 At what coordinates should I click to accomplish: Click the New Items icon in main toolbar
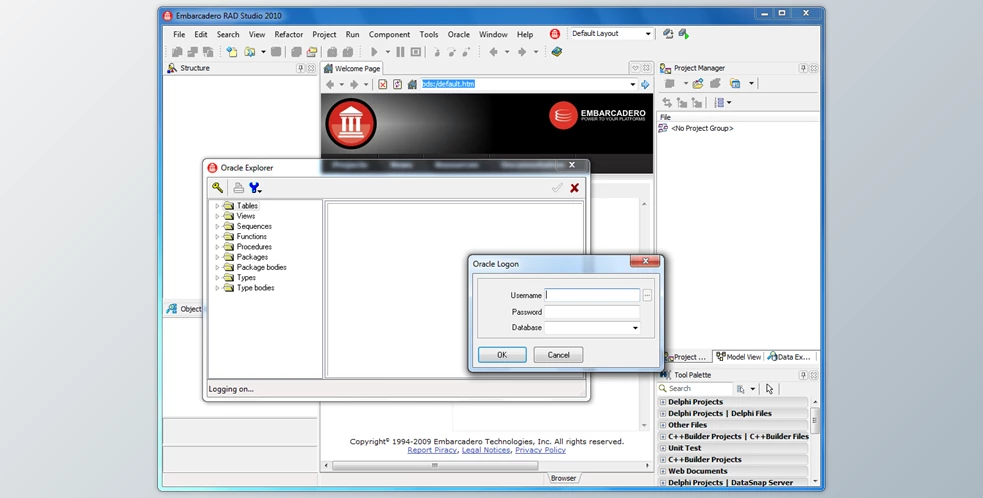coord(232,52)
